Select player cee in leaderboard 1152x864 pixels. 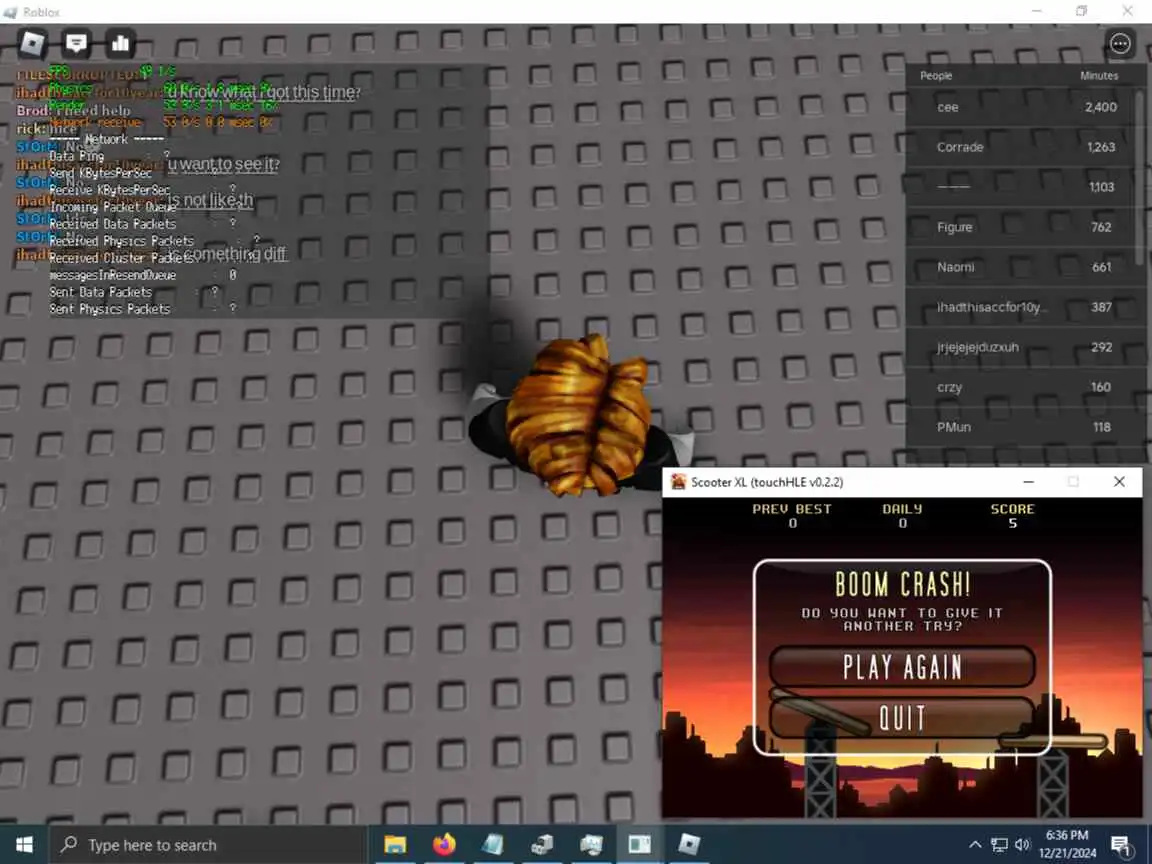click(1021, 107)
